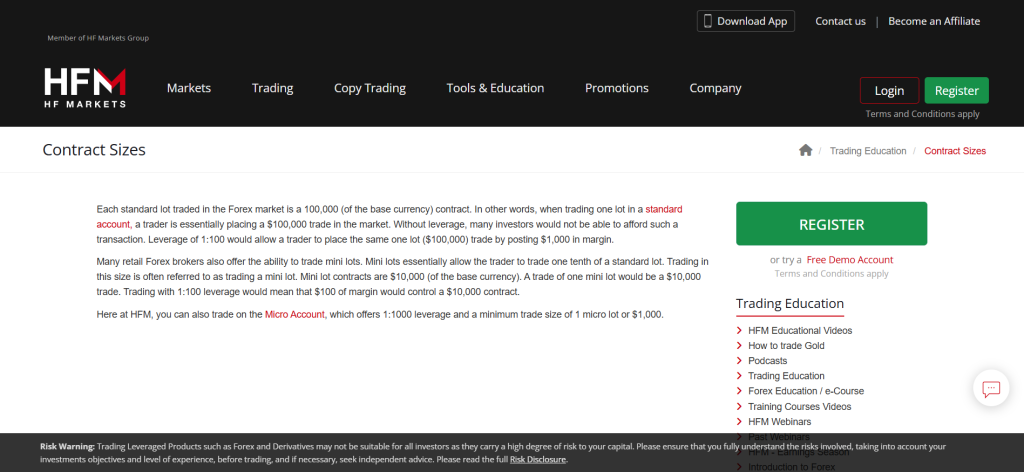This screenshot has height=472, width=1024.
Task: Open the Company menu
Action: coord(715,88)
